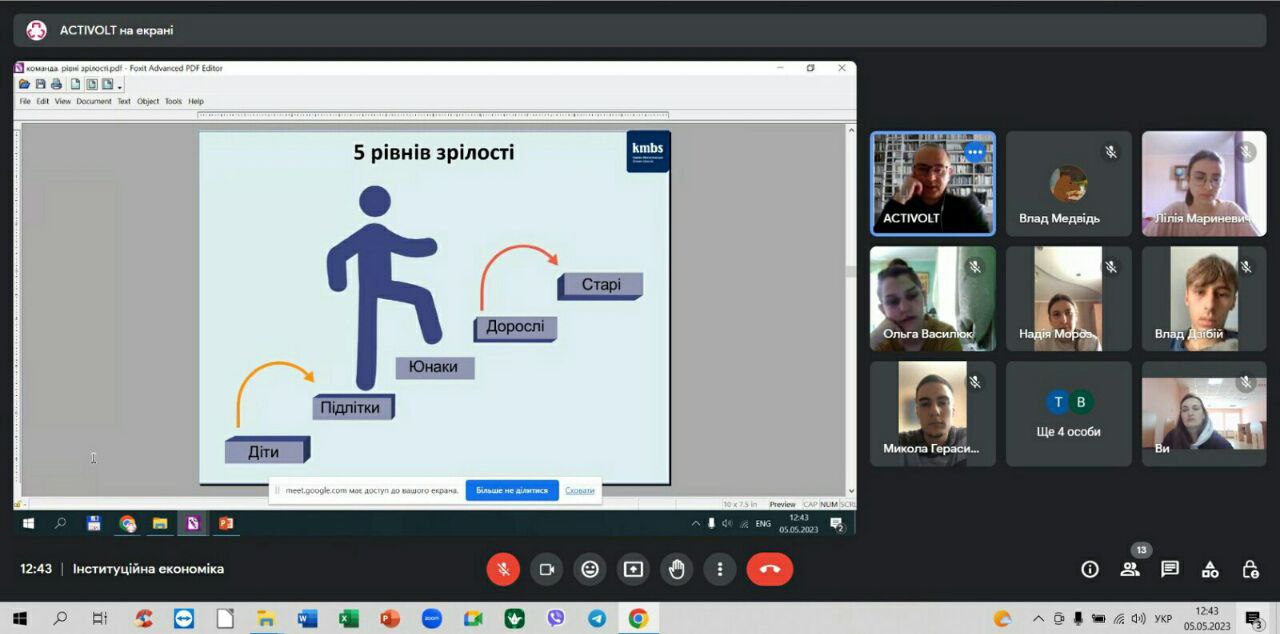Screen dimensions: 1280x634
Task: Select Ольга Василюк's video tile
Action: (932, 298)
